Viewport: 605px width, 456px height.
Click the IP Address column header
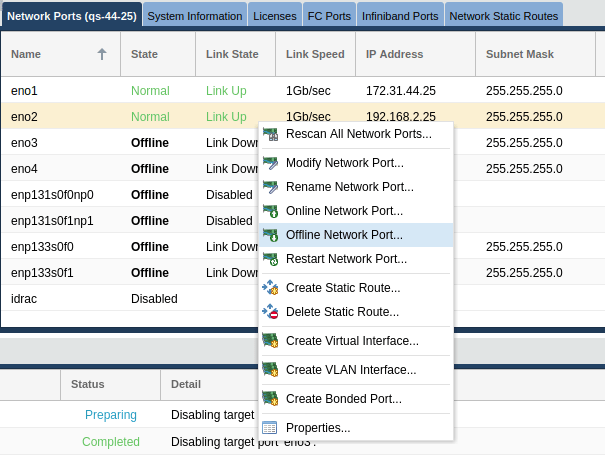pos(395,55)
